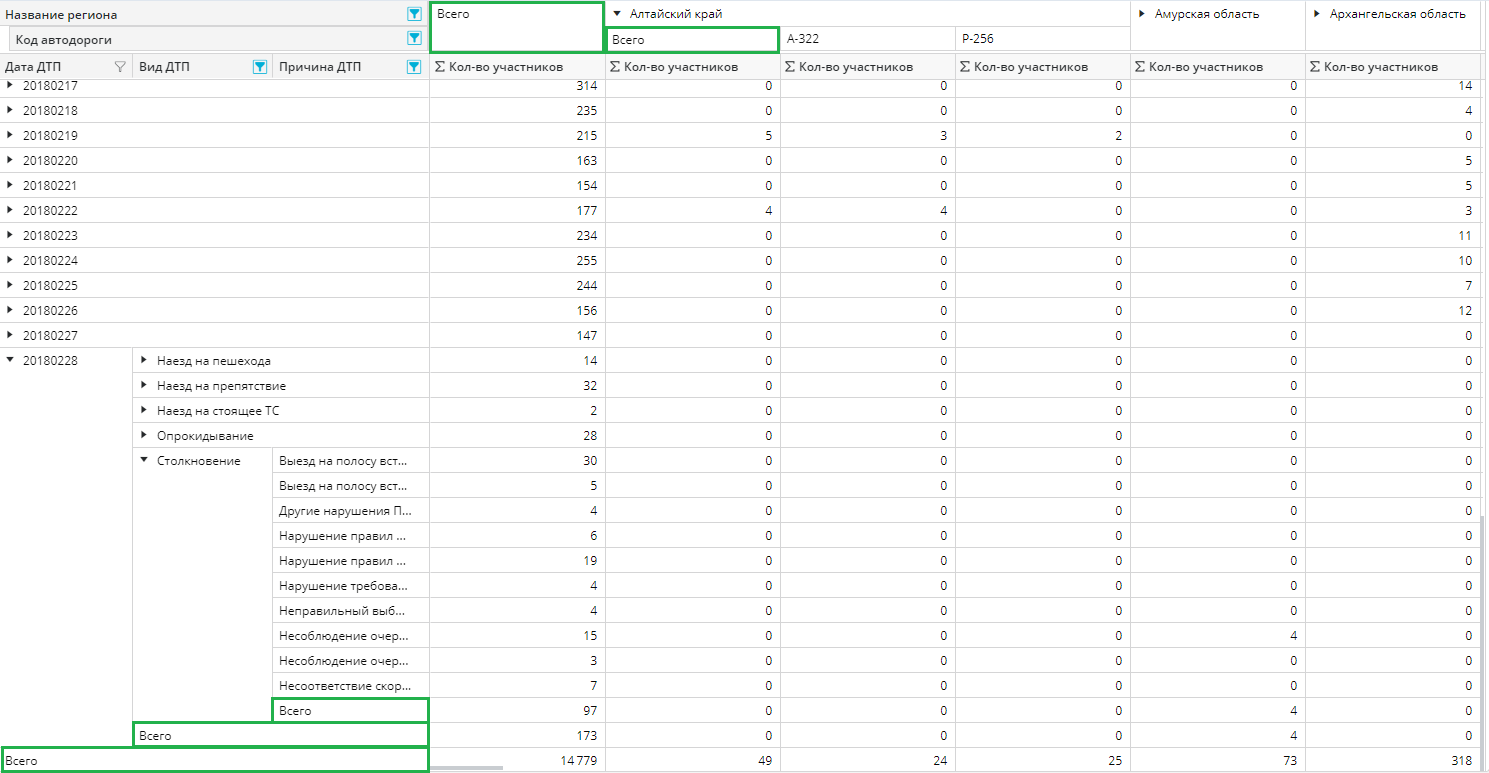This screenshot has height=773, width=1489.
Task: Expand the 20180217 date row
Action: point(11,86)
